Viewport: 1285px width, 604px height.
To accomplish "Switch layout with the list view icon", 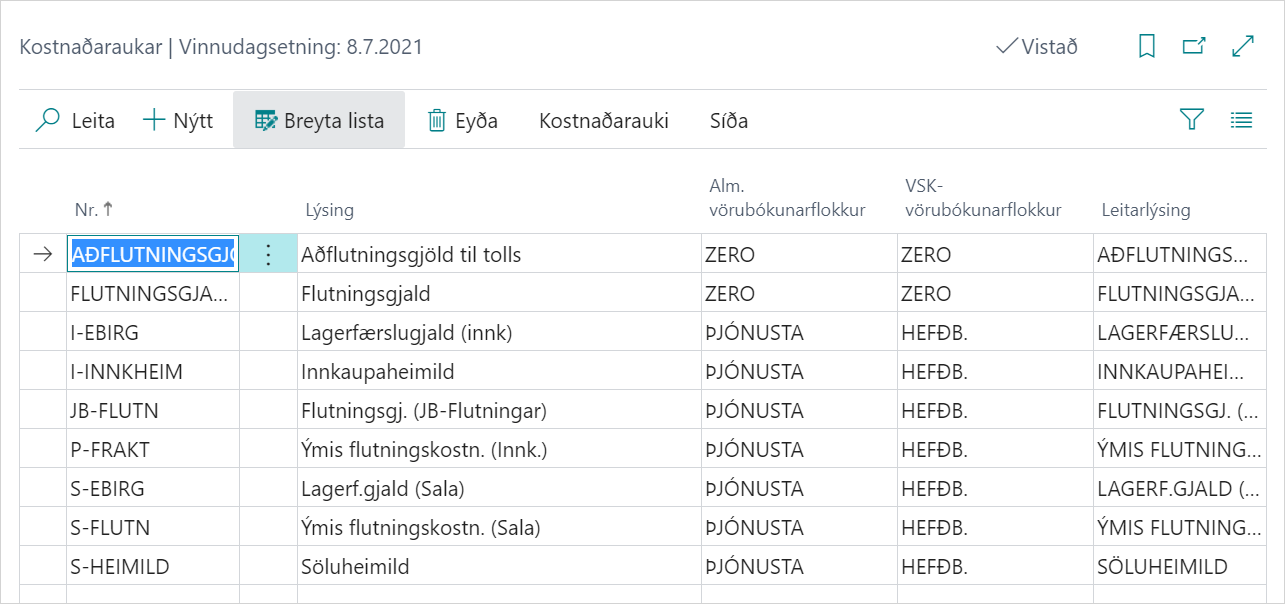I will click(1241, 120).
